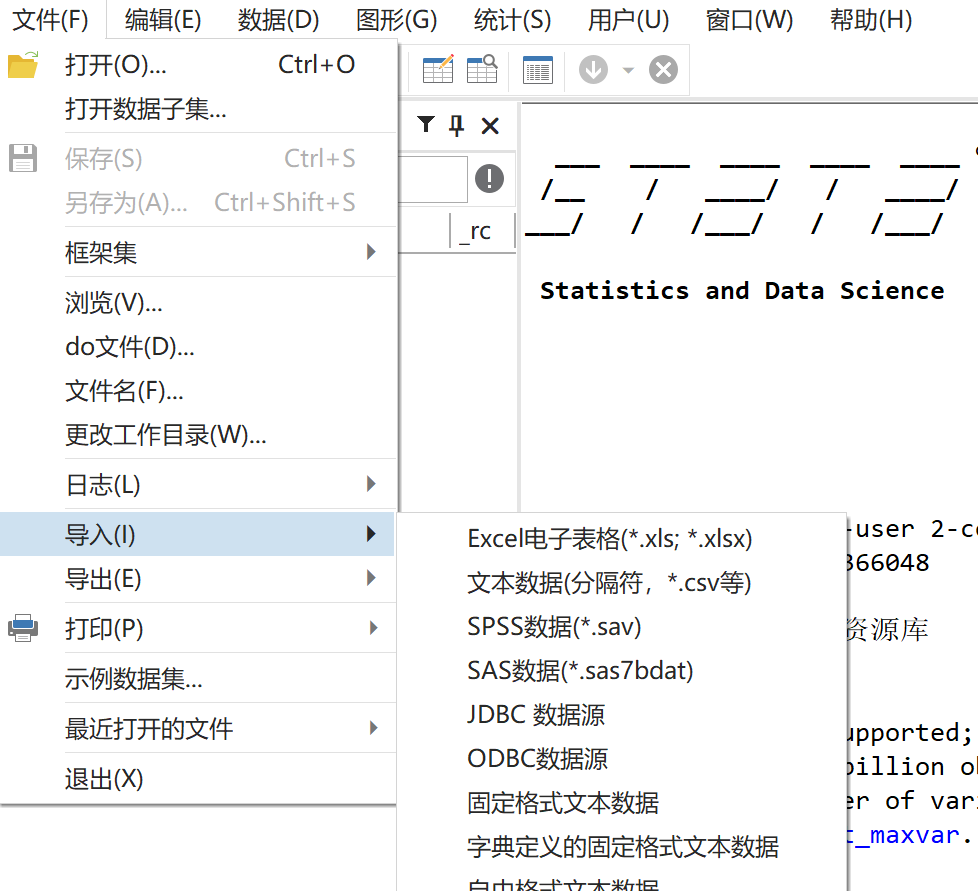Open the 窗口(W) menu
Viewport: 978px width, 891px height.
(x=749, y=20)
